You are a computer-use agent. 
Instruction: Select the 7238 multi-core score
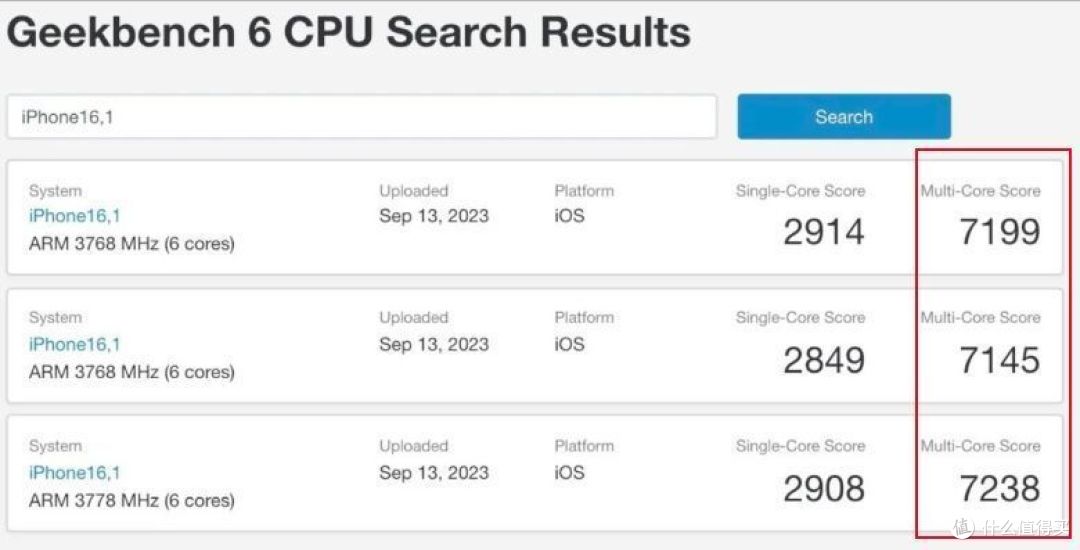999,488
